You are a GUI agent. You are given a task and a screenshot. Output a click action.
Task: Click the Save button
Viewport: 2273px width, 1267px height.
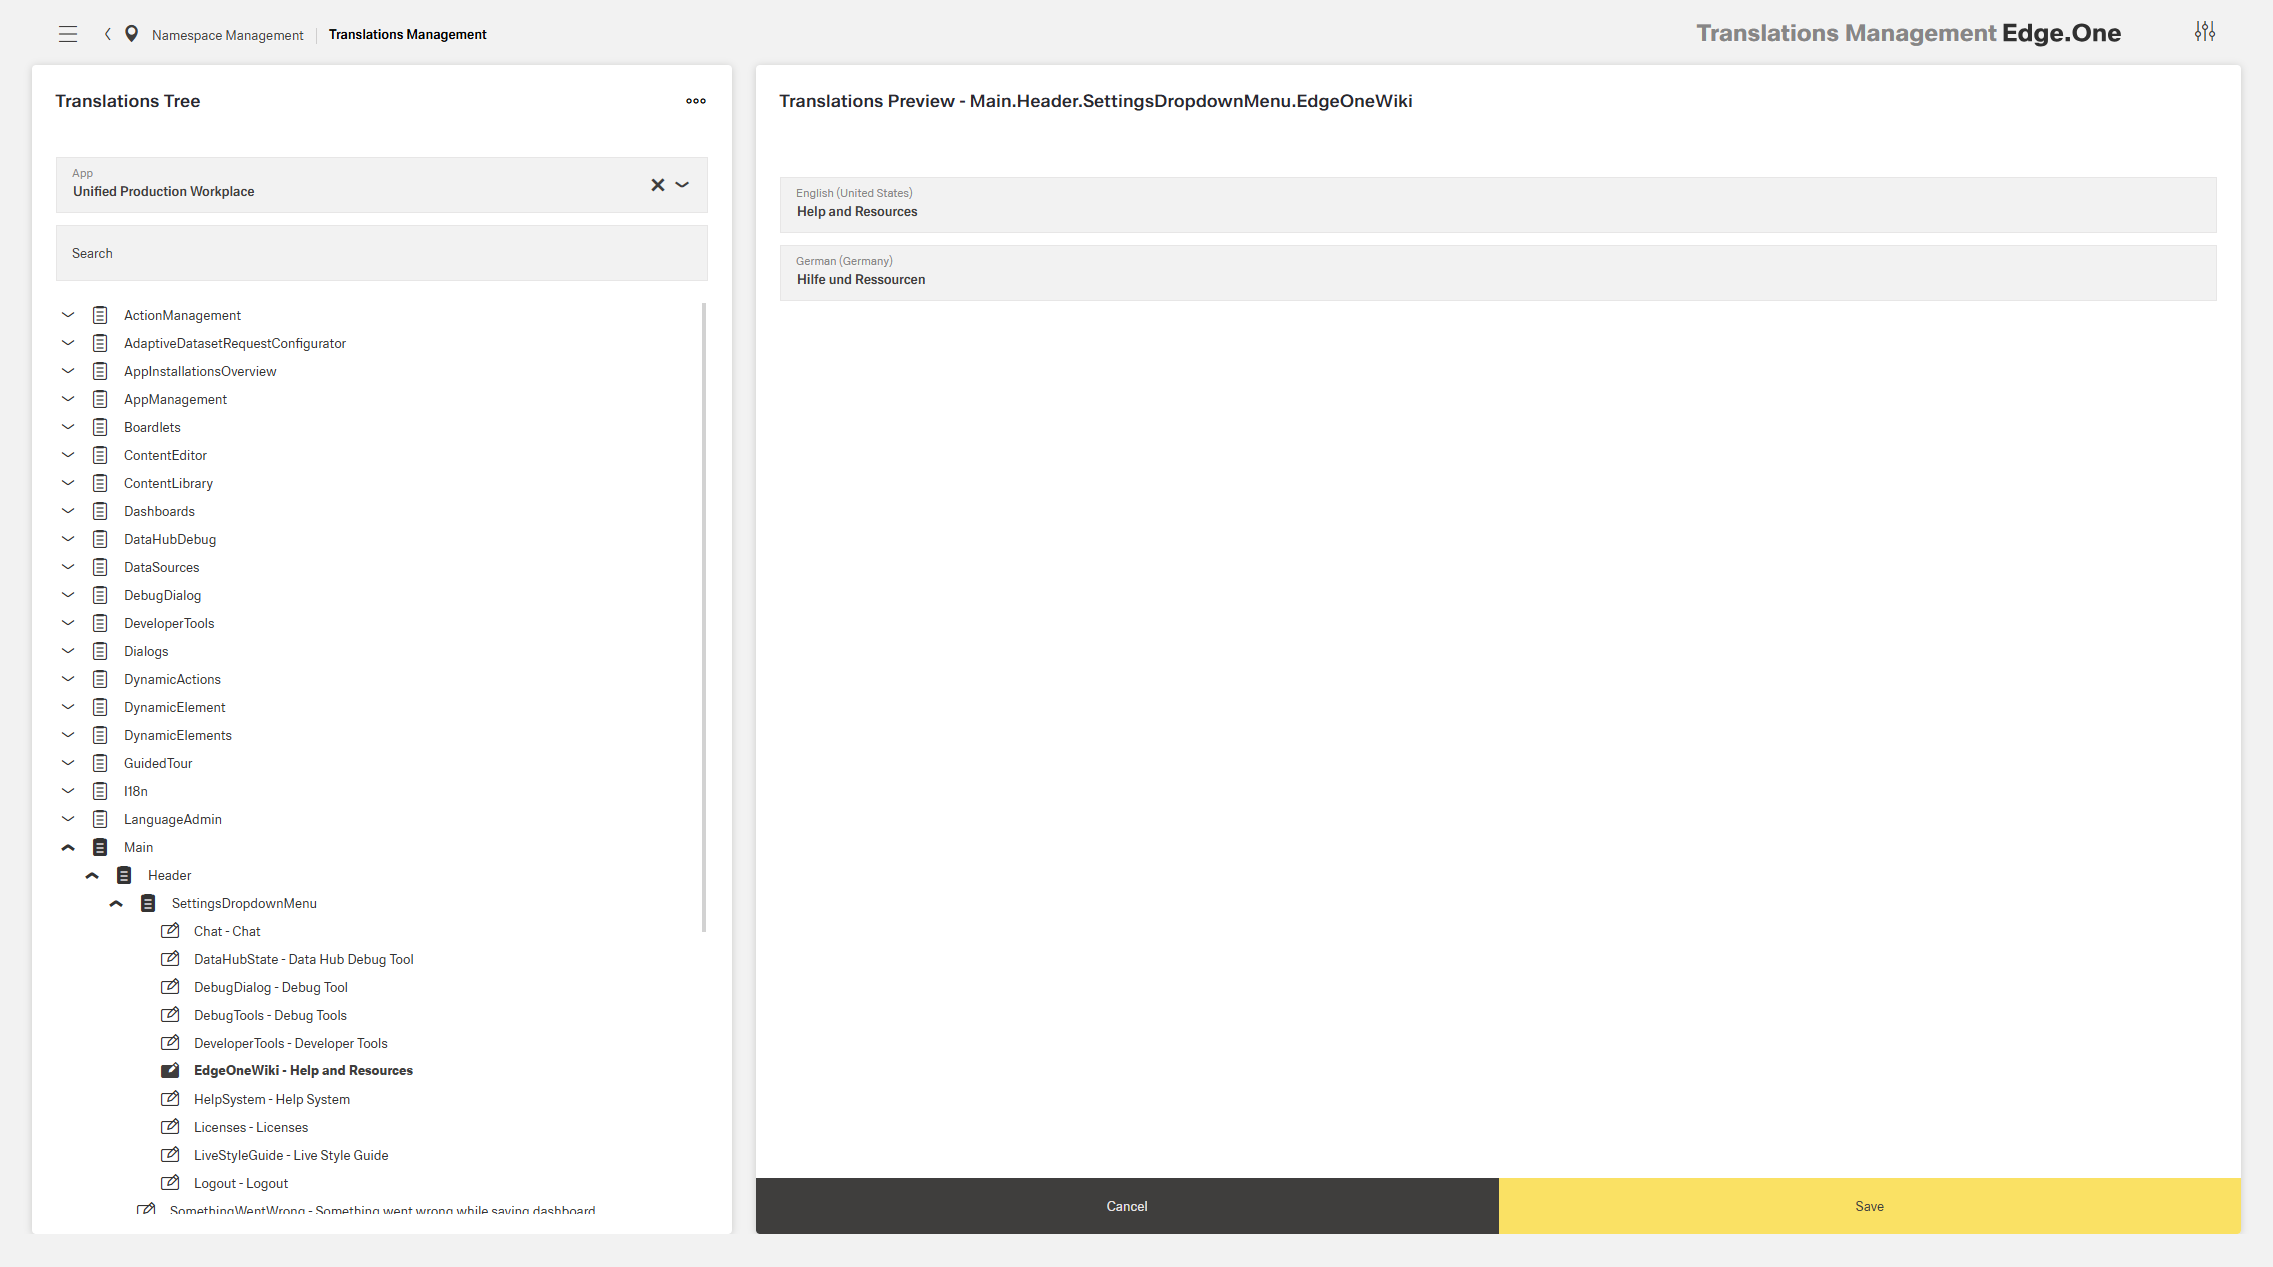[1869, 1206]
